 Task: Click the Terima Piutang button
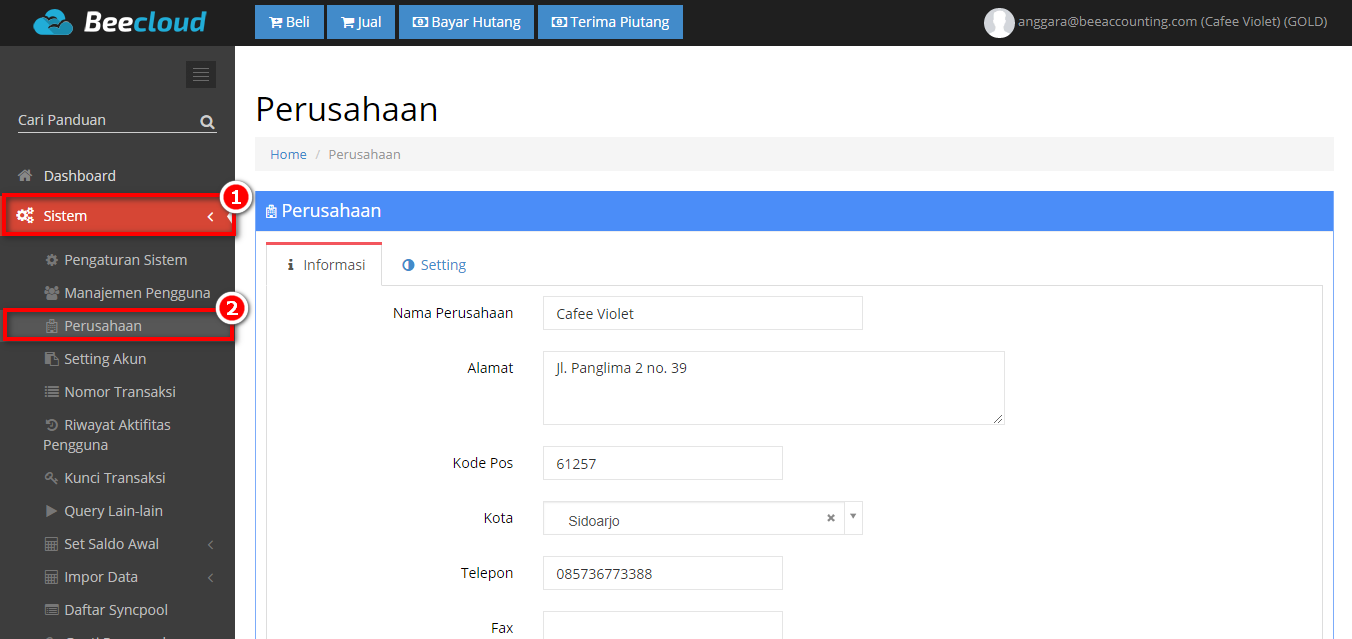pos(610,22)
